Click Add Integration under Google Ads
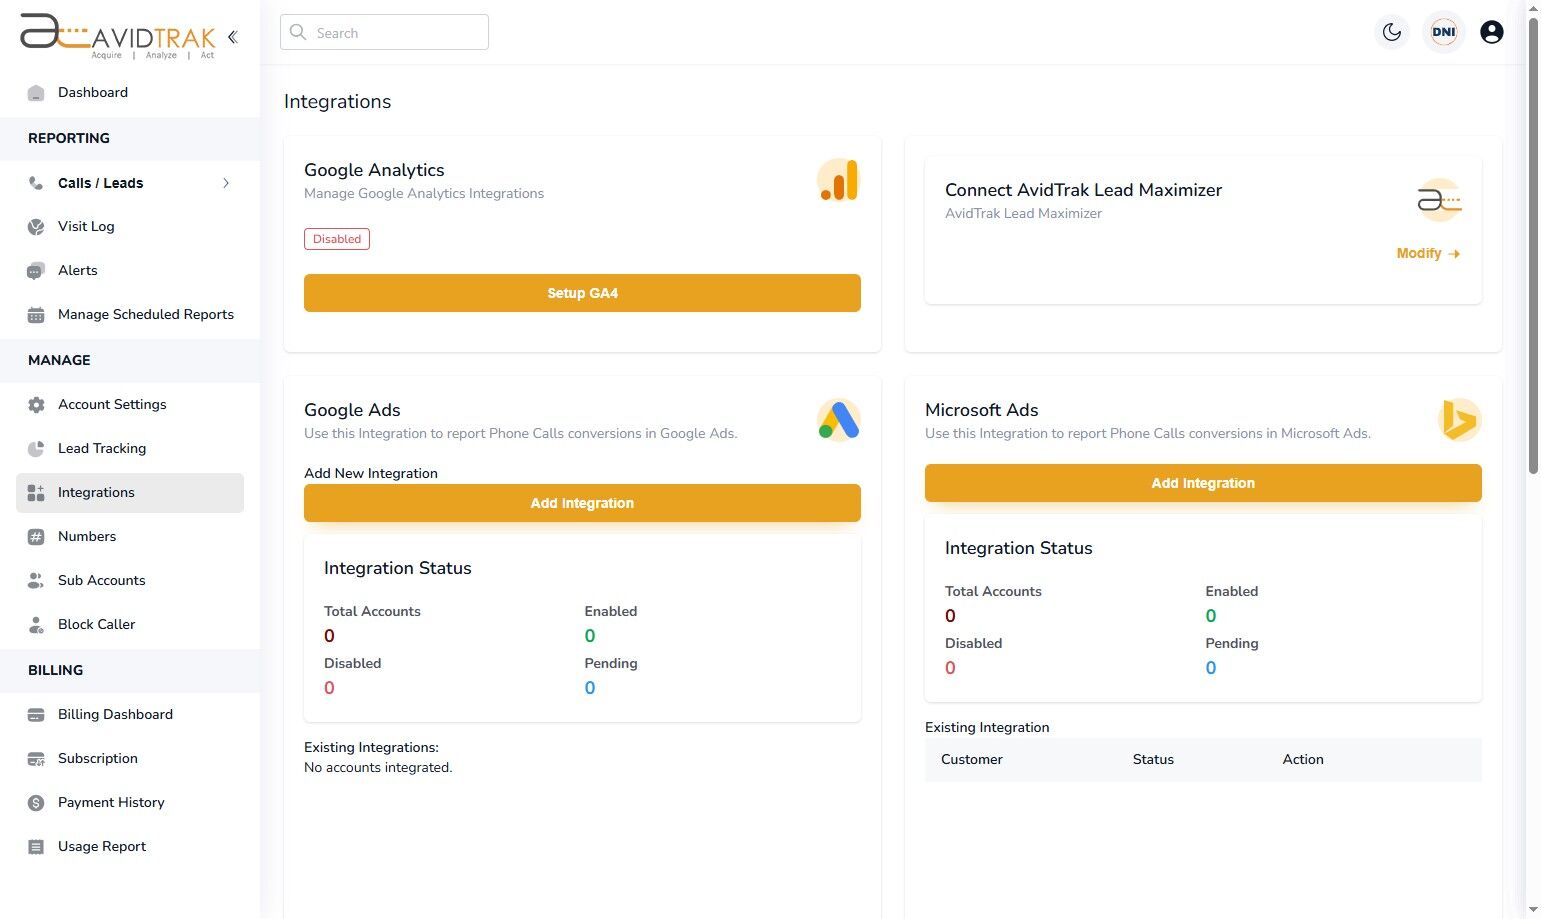Image resolution: width=1541 pixels, height=919 pixels. pos(582,503)
